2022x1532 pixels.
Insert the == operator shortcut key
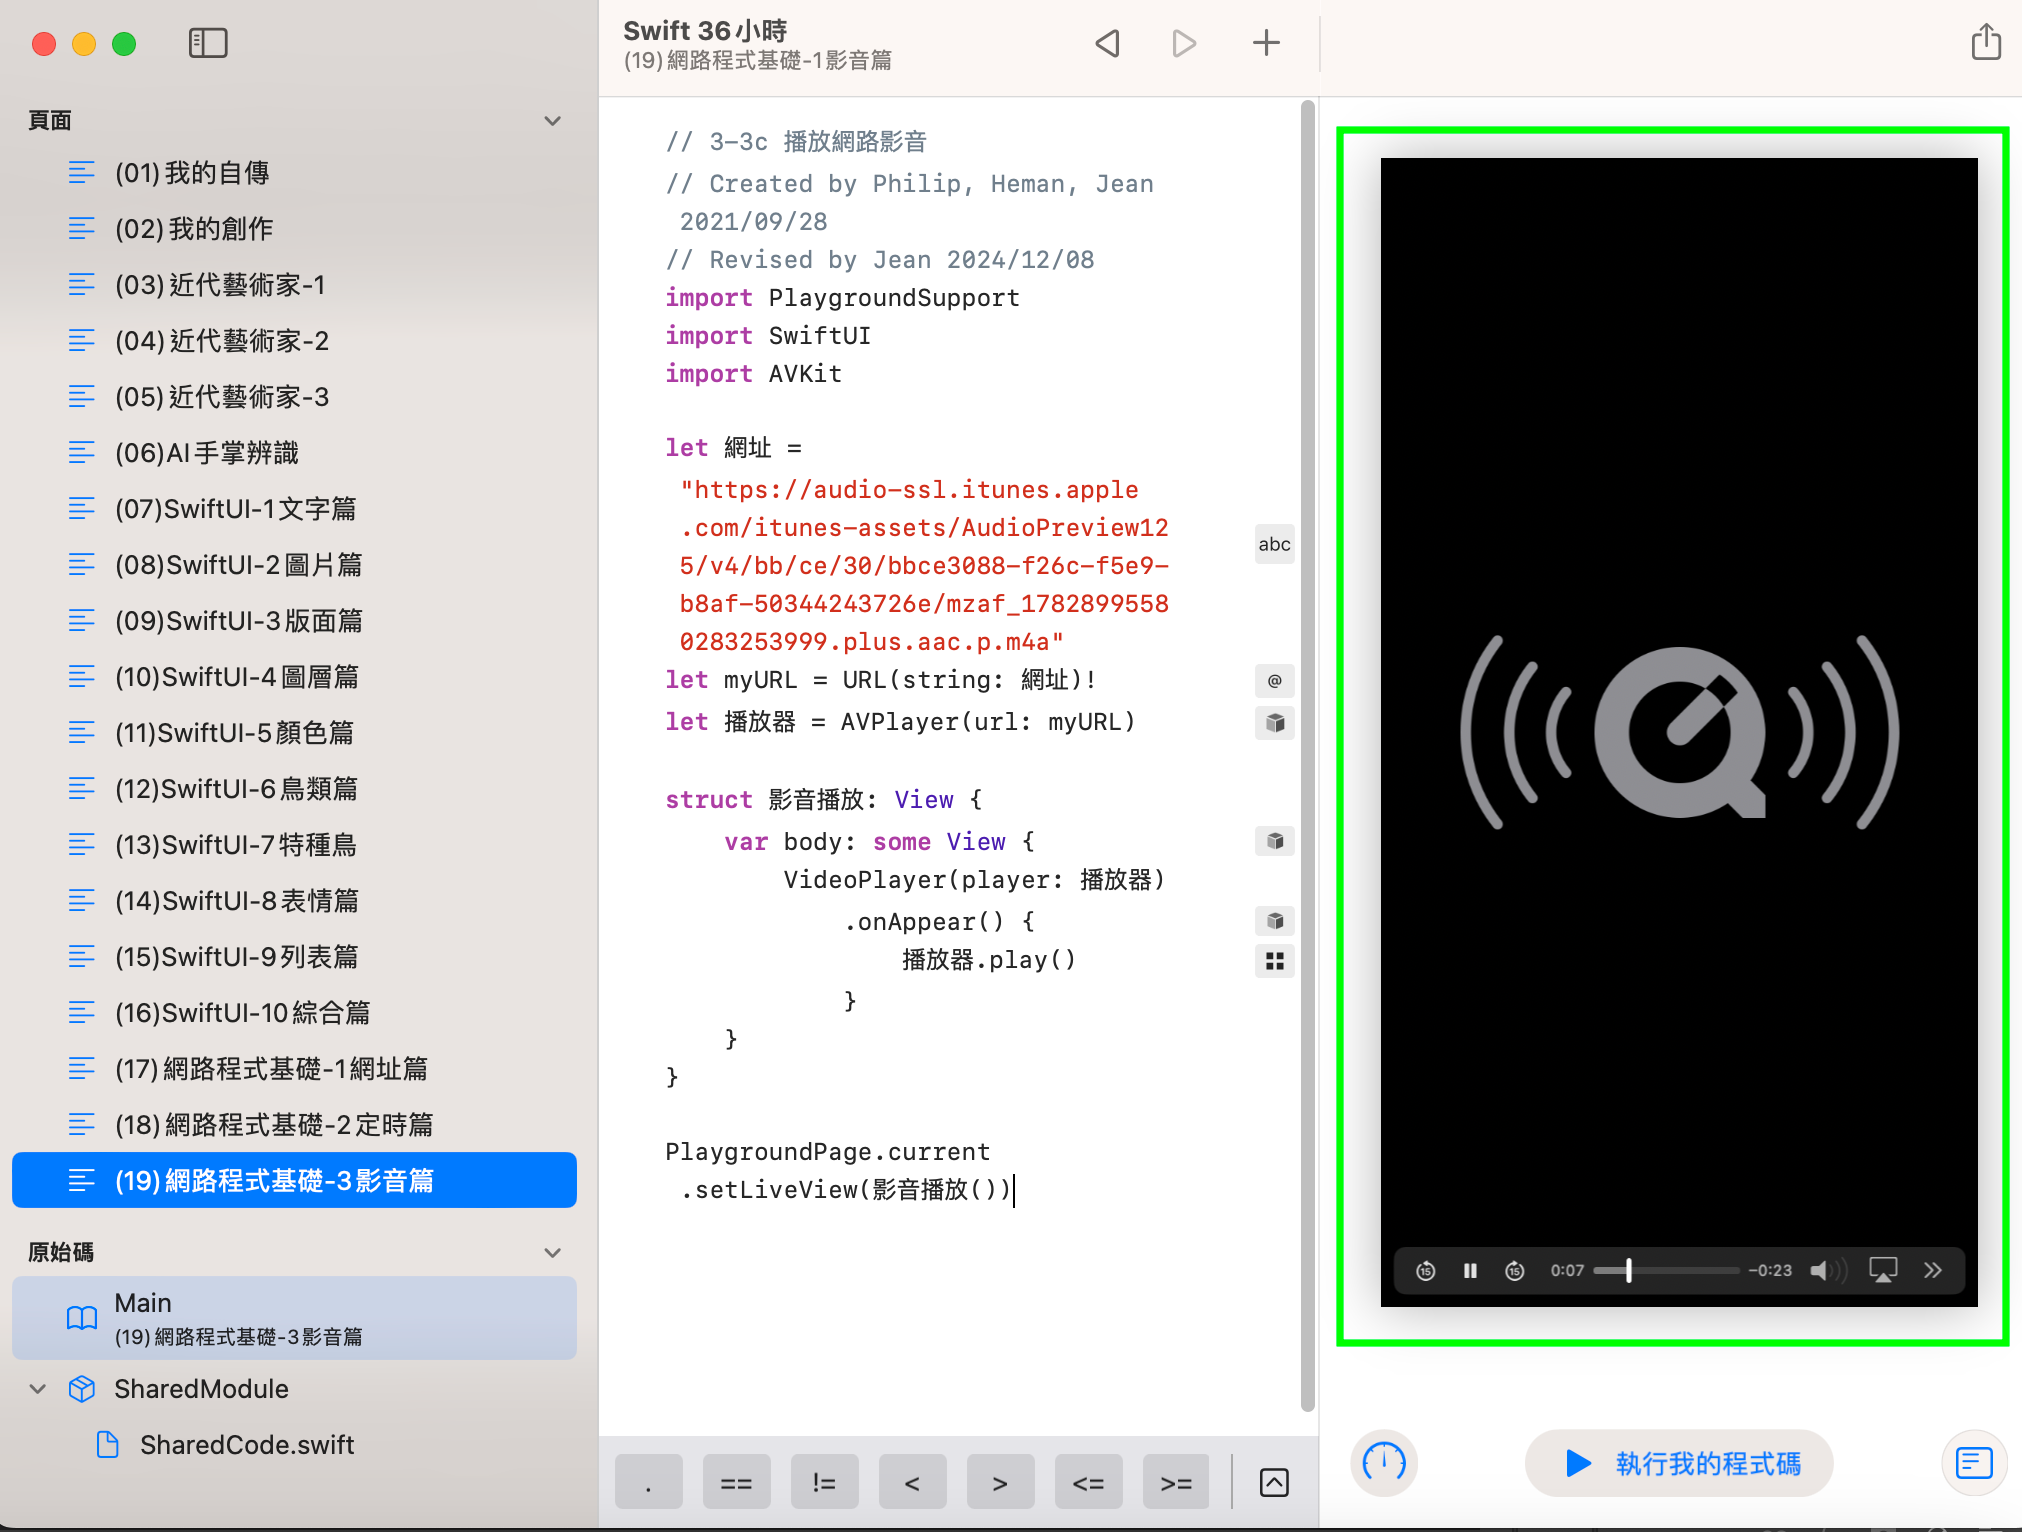click(736, 1483)
